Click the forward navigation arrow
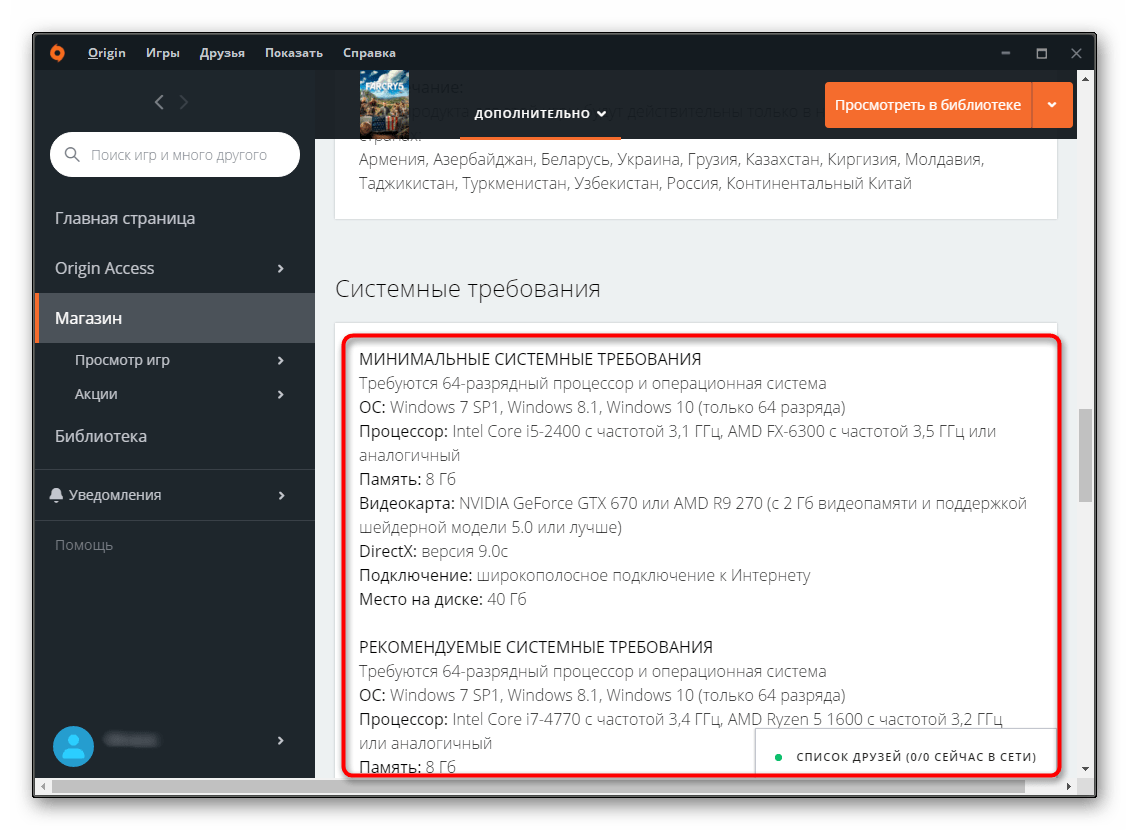 (184, 102)
